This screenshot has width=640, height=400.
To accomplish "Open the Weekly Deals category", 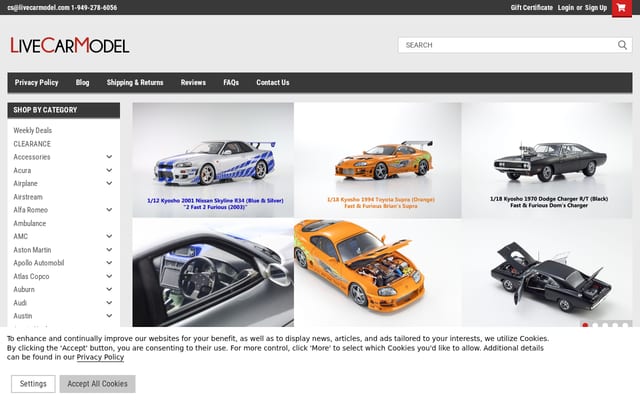I will pos(33,131).
